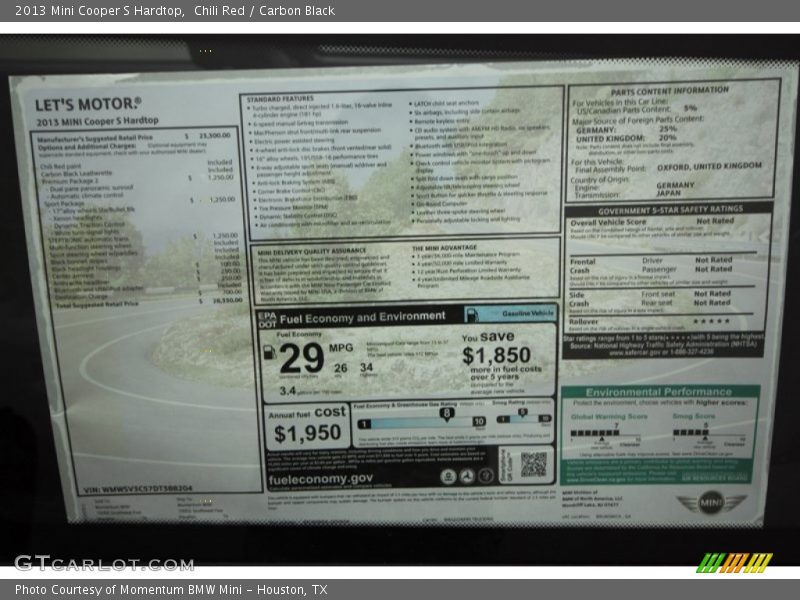Image resolution: width=800 pixels, height=600 pixels.
Task: Click the "Rollover" rating label
Action: pos(584,321)
